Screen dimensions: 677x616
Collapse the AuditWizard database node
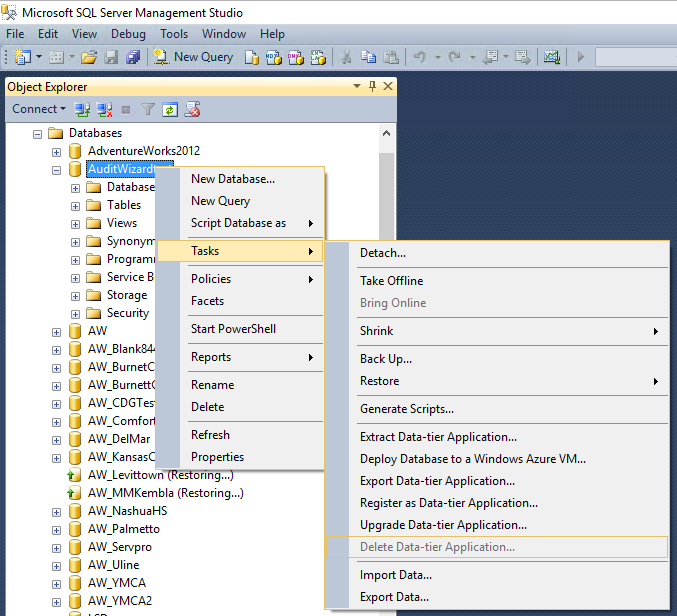tap(56, 171)
